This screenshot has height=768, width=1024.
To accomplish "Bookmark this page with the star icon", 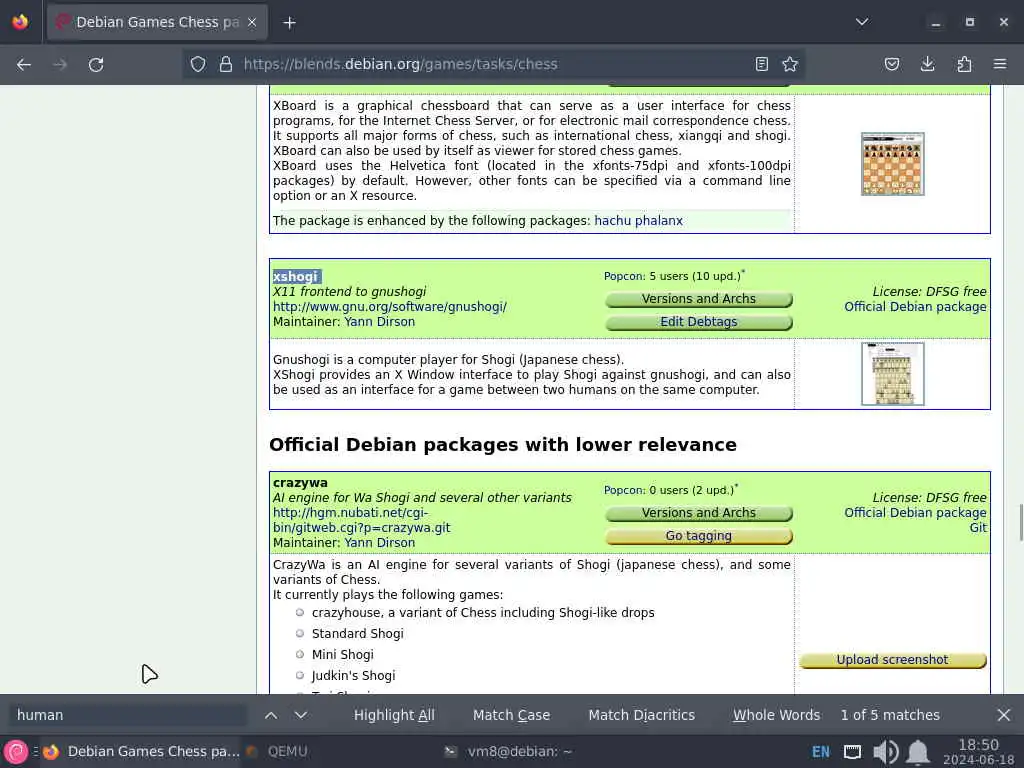I will click(790, 64).
